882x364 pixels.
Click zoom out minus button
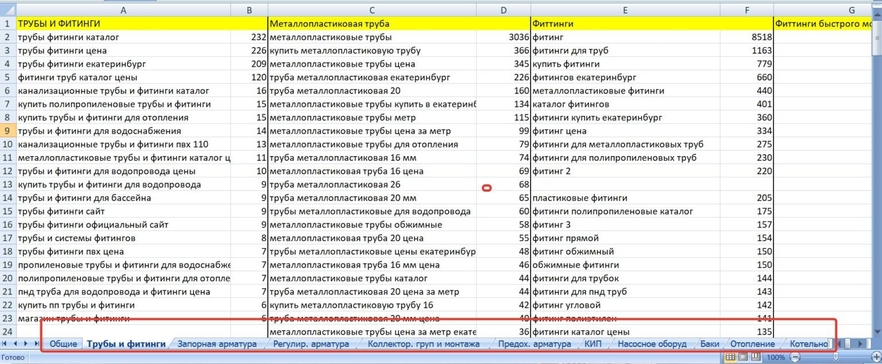click(x=795, y=357)
